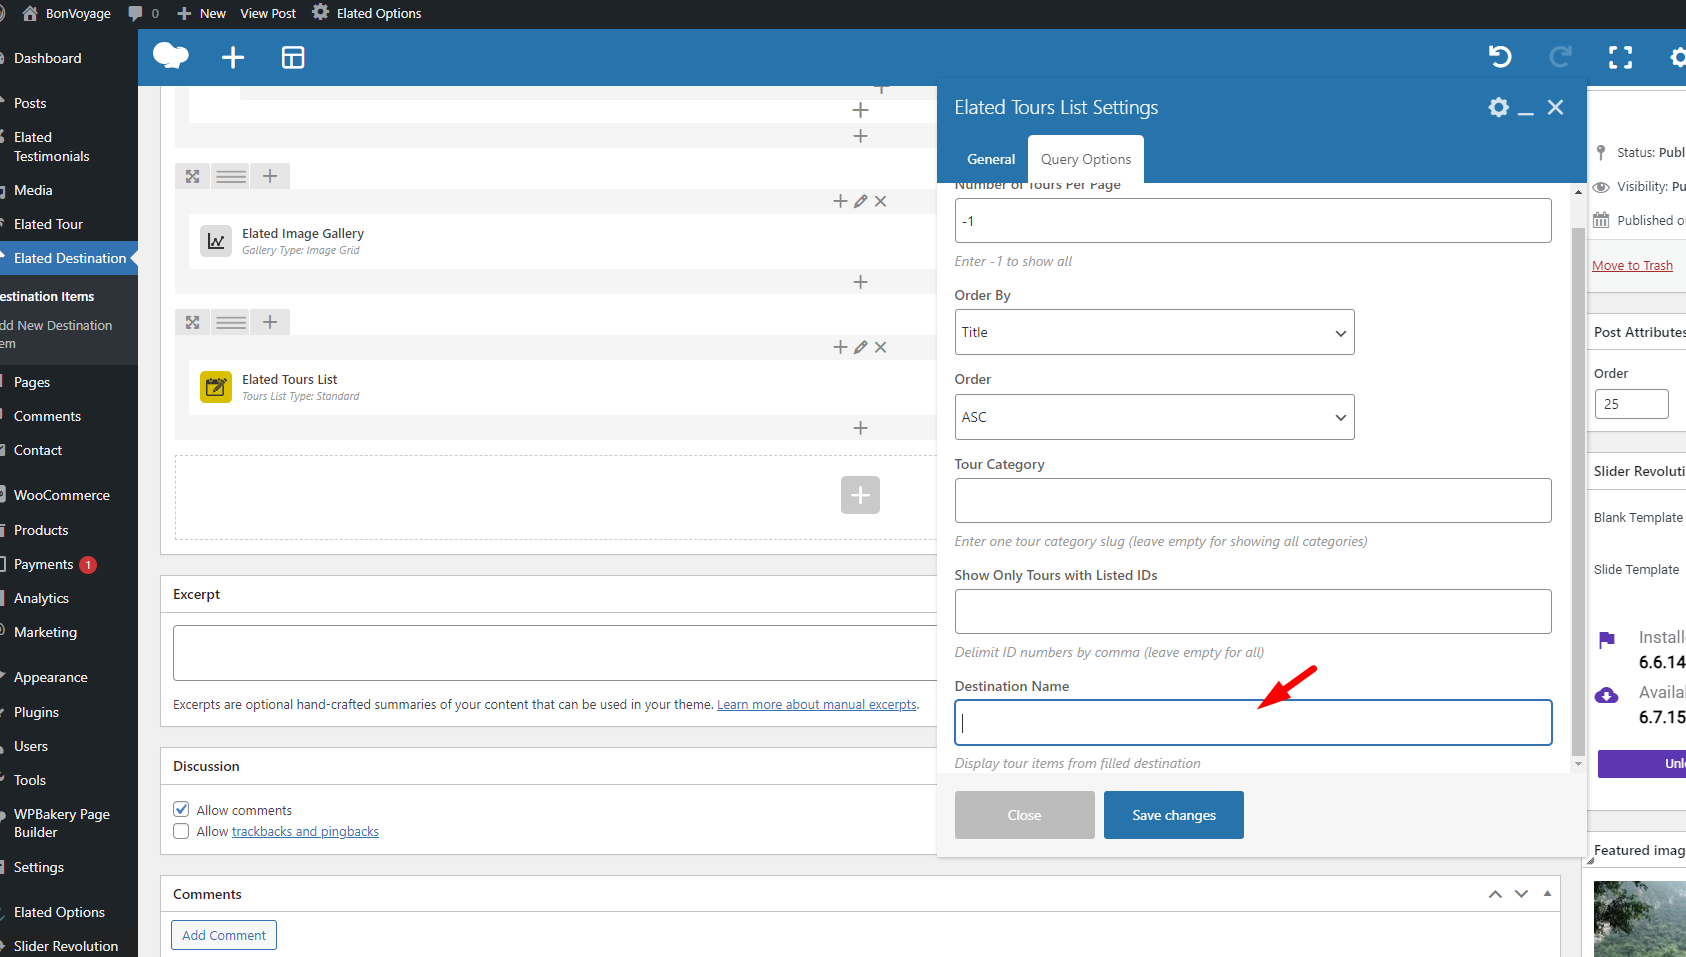
Task: Open the Order ASC dropdown
Action: (x=1154, y=417)
